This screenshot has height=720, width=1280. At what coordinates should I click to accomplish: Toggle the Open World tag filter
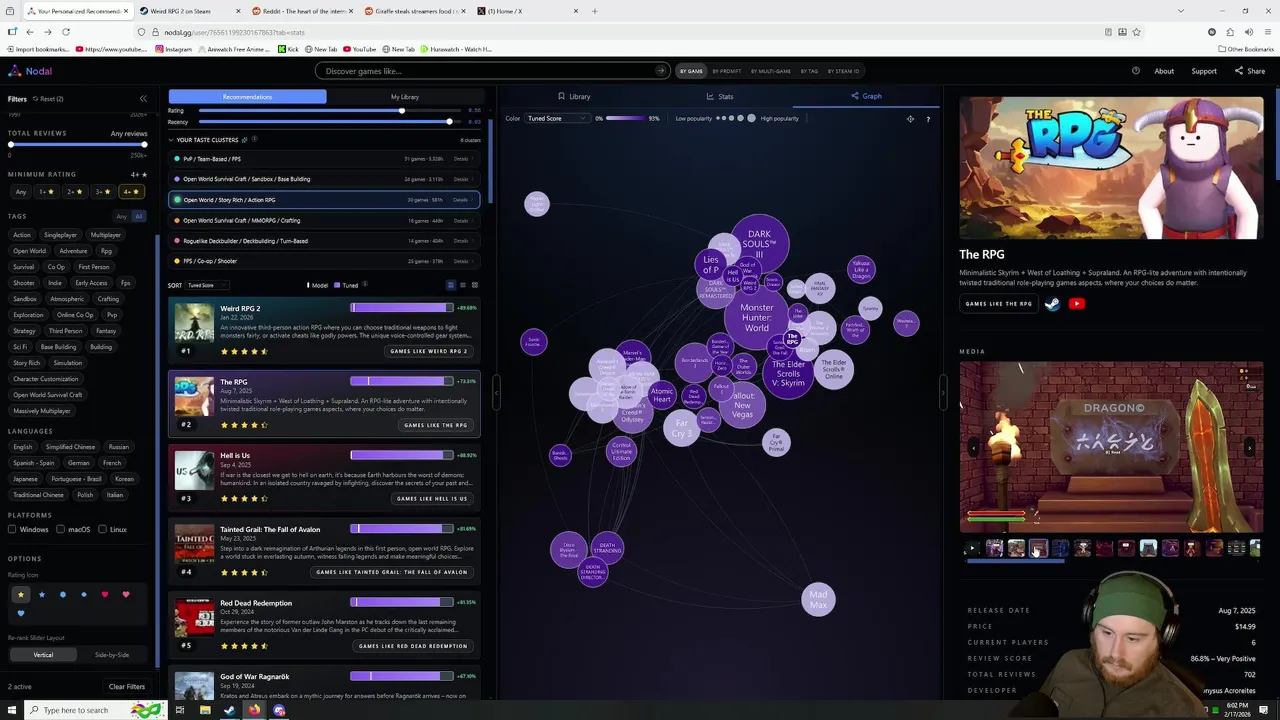point(30,251)
